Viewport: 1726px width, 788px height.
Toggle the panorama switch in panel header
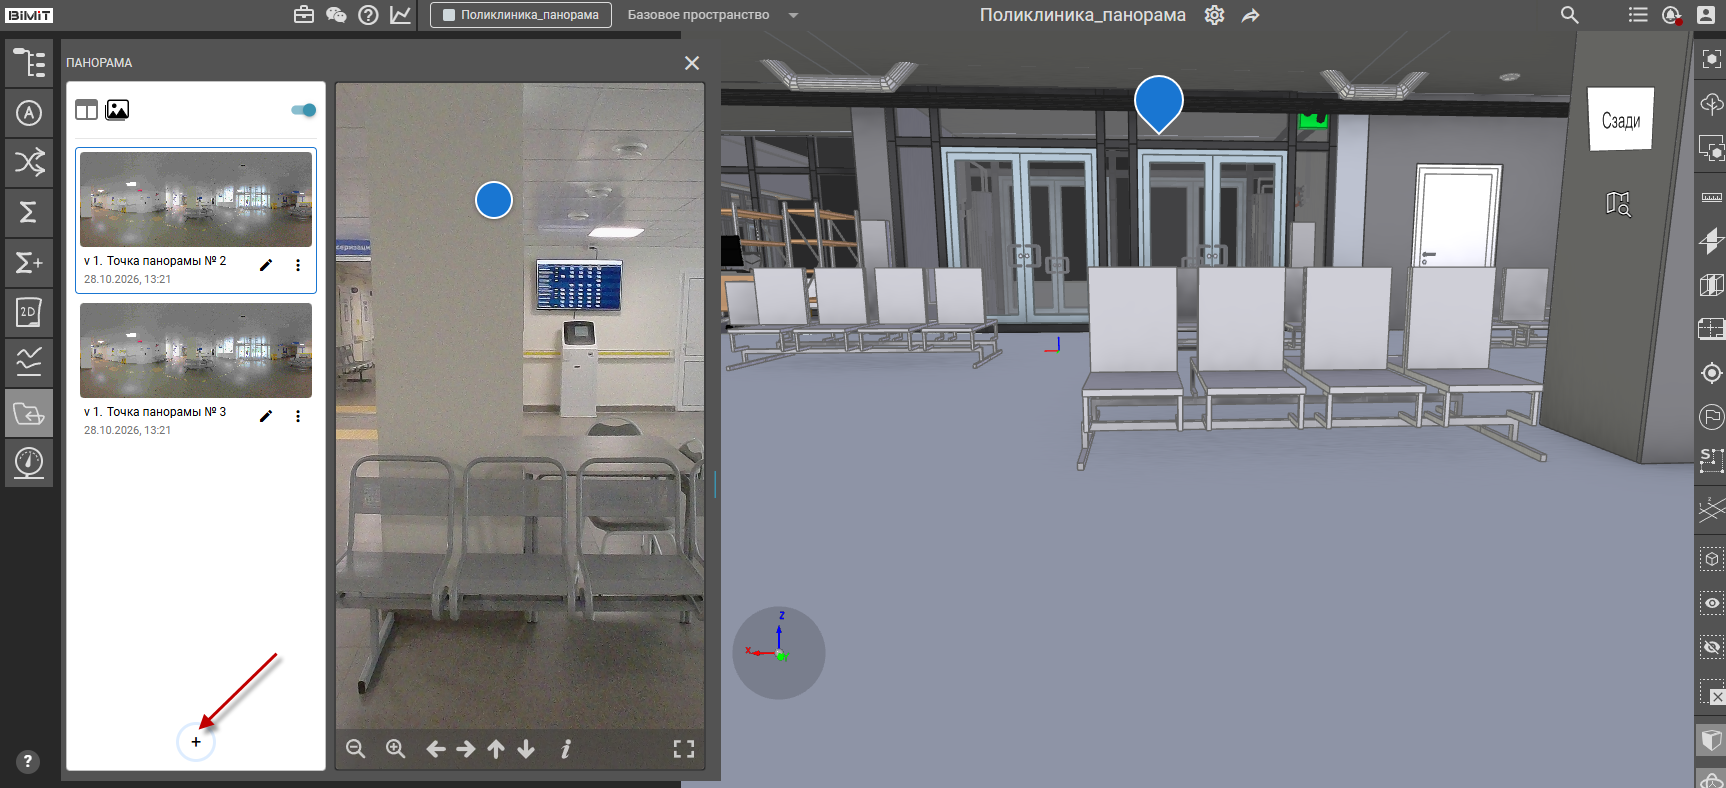click(304, 110)
